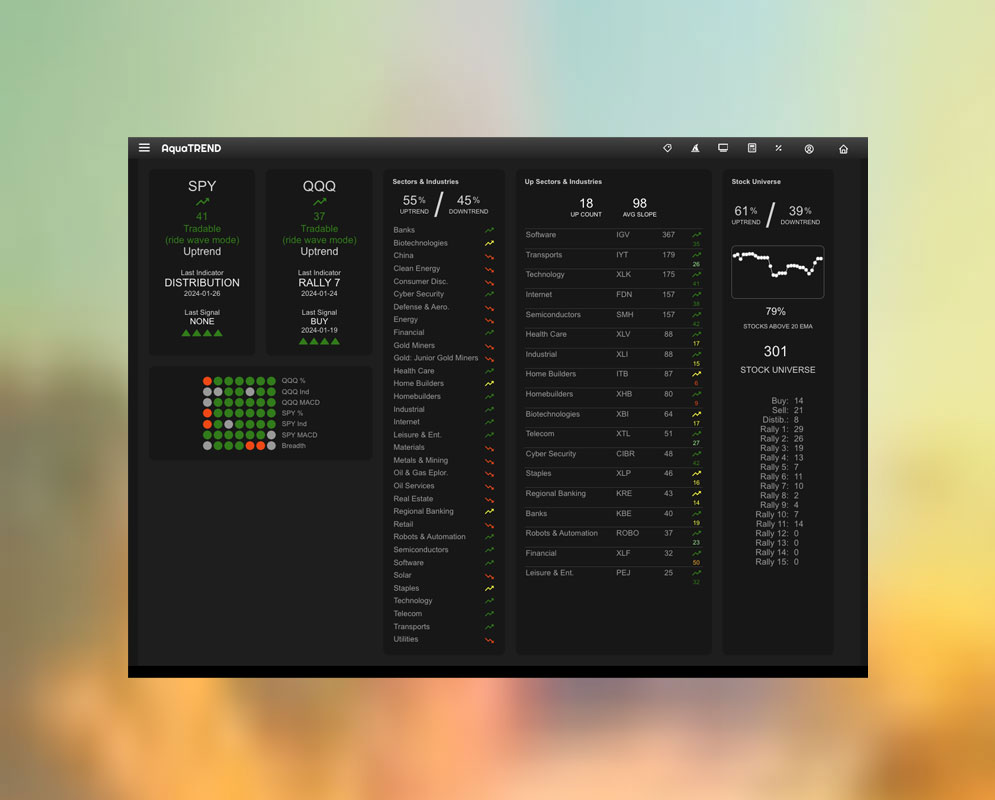This screenshot has width=995, height=800.
Task: Open the user account icon
Action: coord(809,149)
